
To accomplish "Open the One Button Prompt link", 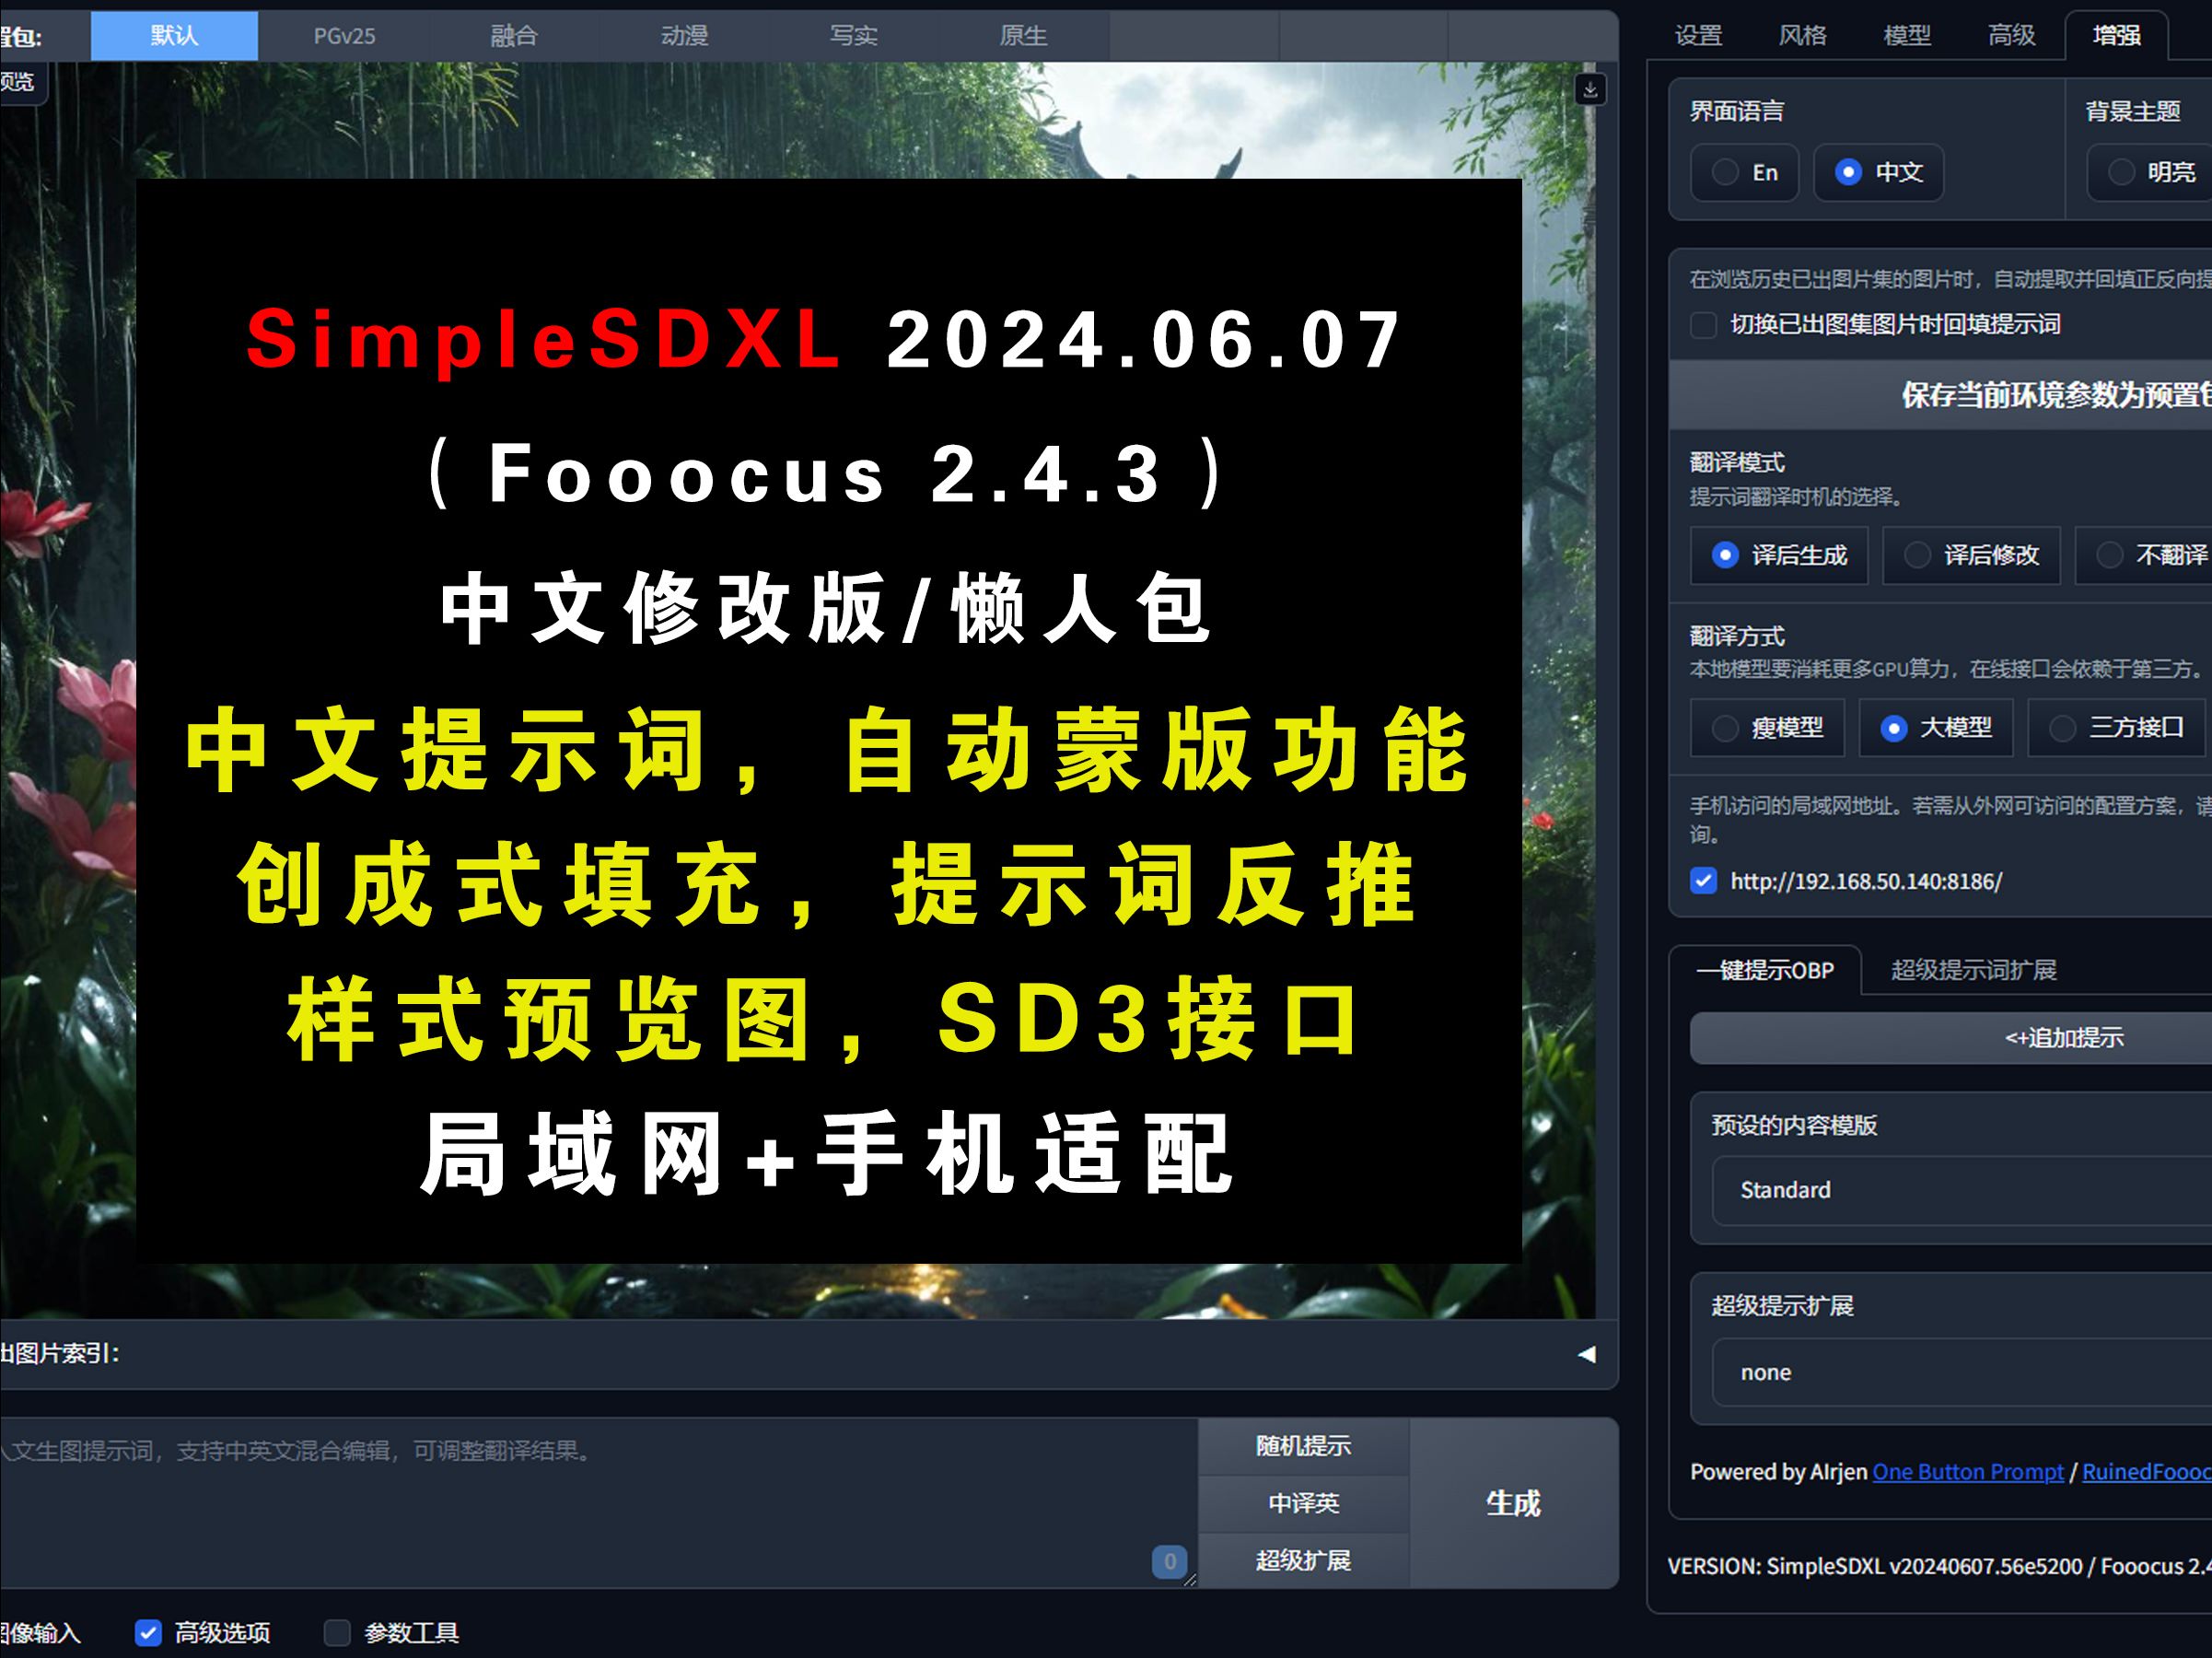I will pos(1967,1472).
